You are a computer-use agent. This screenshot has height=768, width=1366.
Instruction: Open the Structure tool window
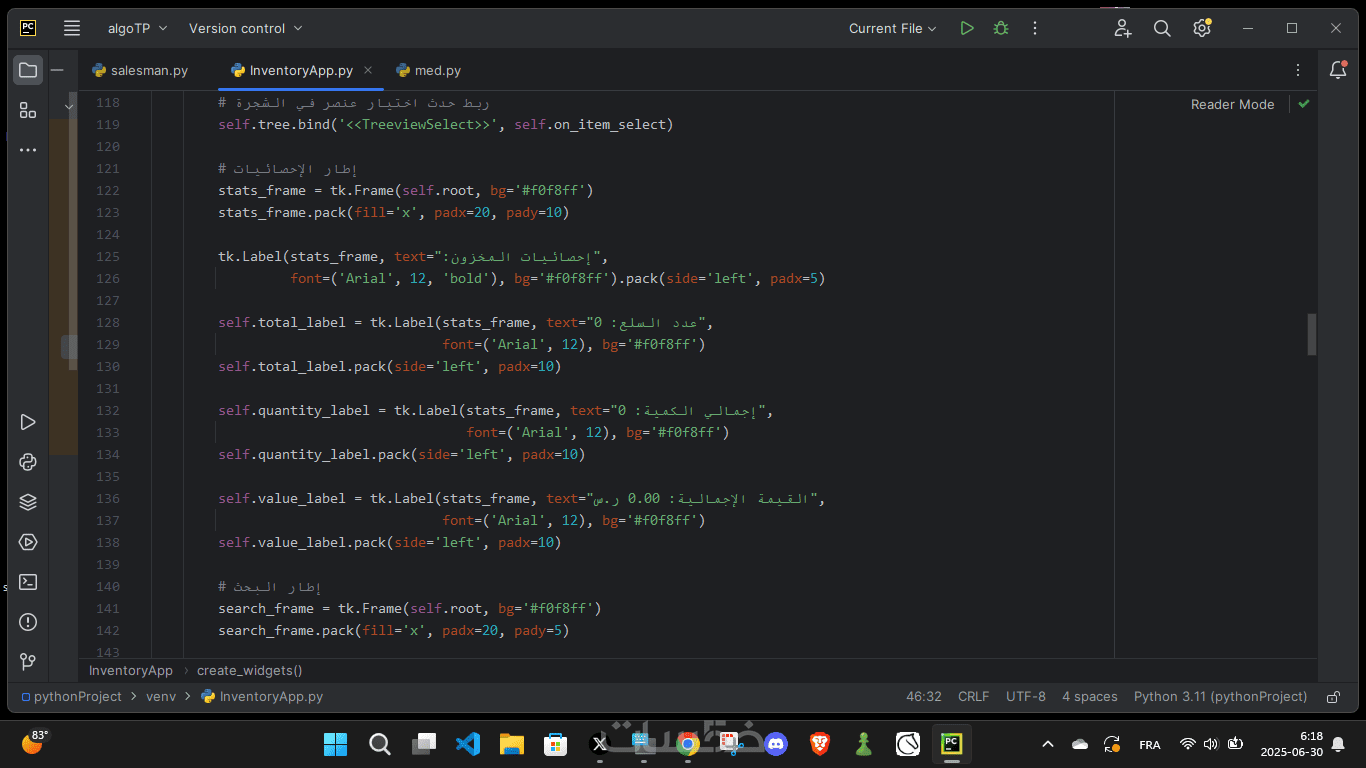(28, 110)
